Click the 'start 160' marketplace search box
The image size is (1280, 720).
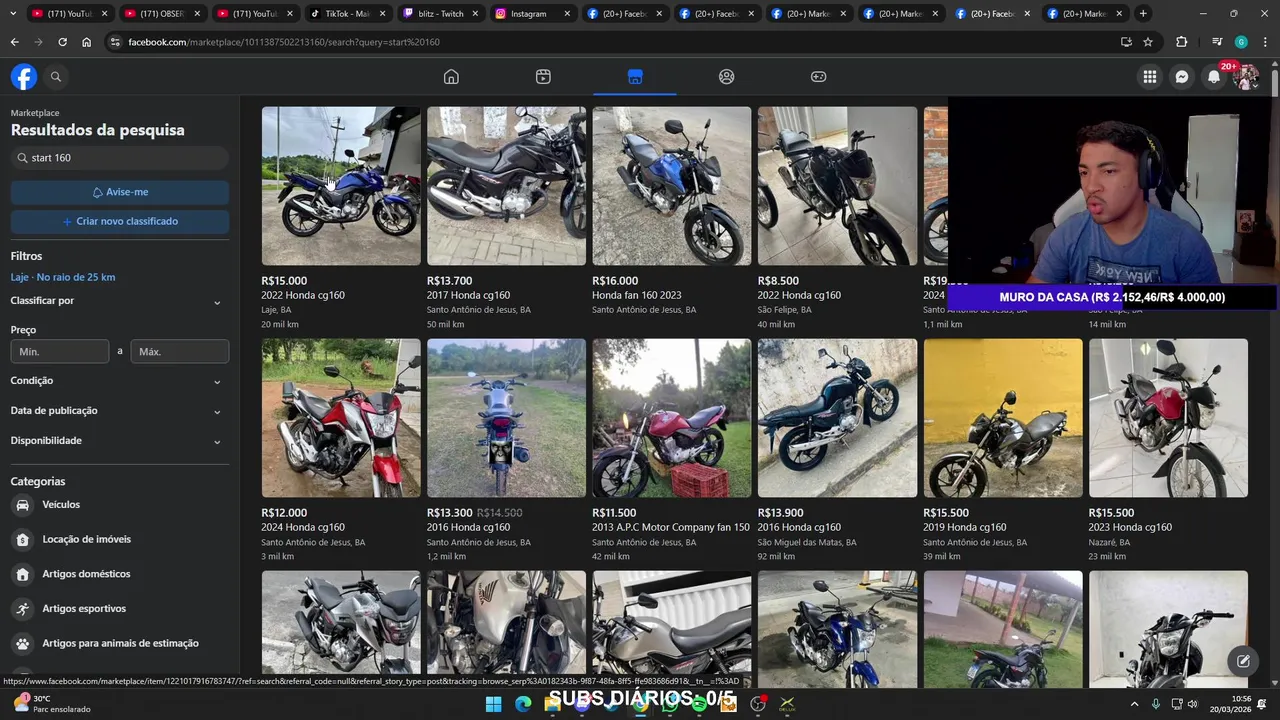click(120, 158)
